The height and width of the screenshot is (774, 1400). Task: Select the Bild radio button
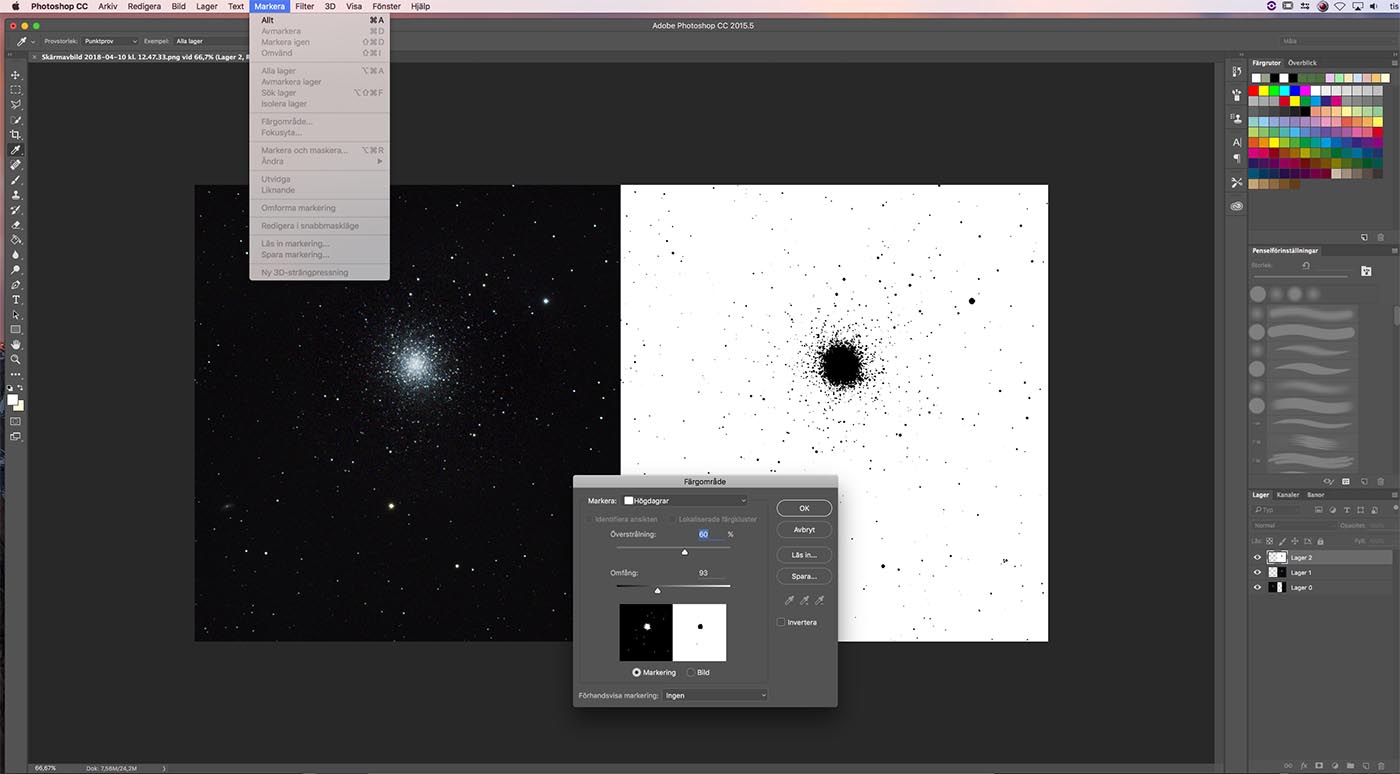(691, 672)
